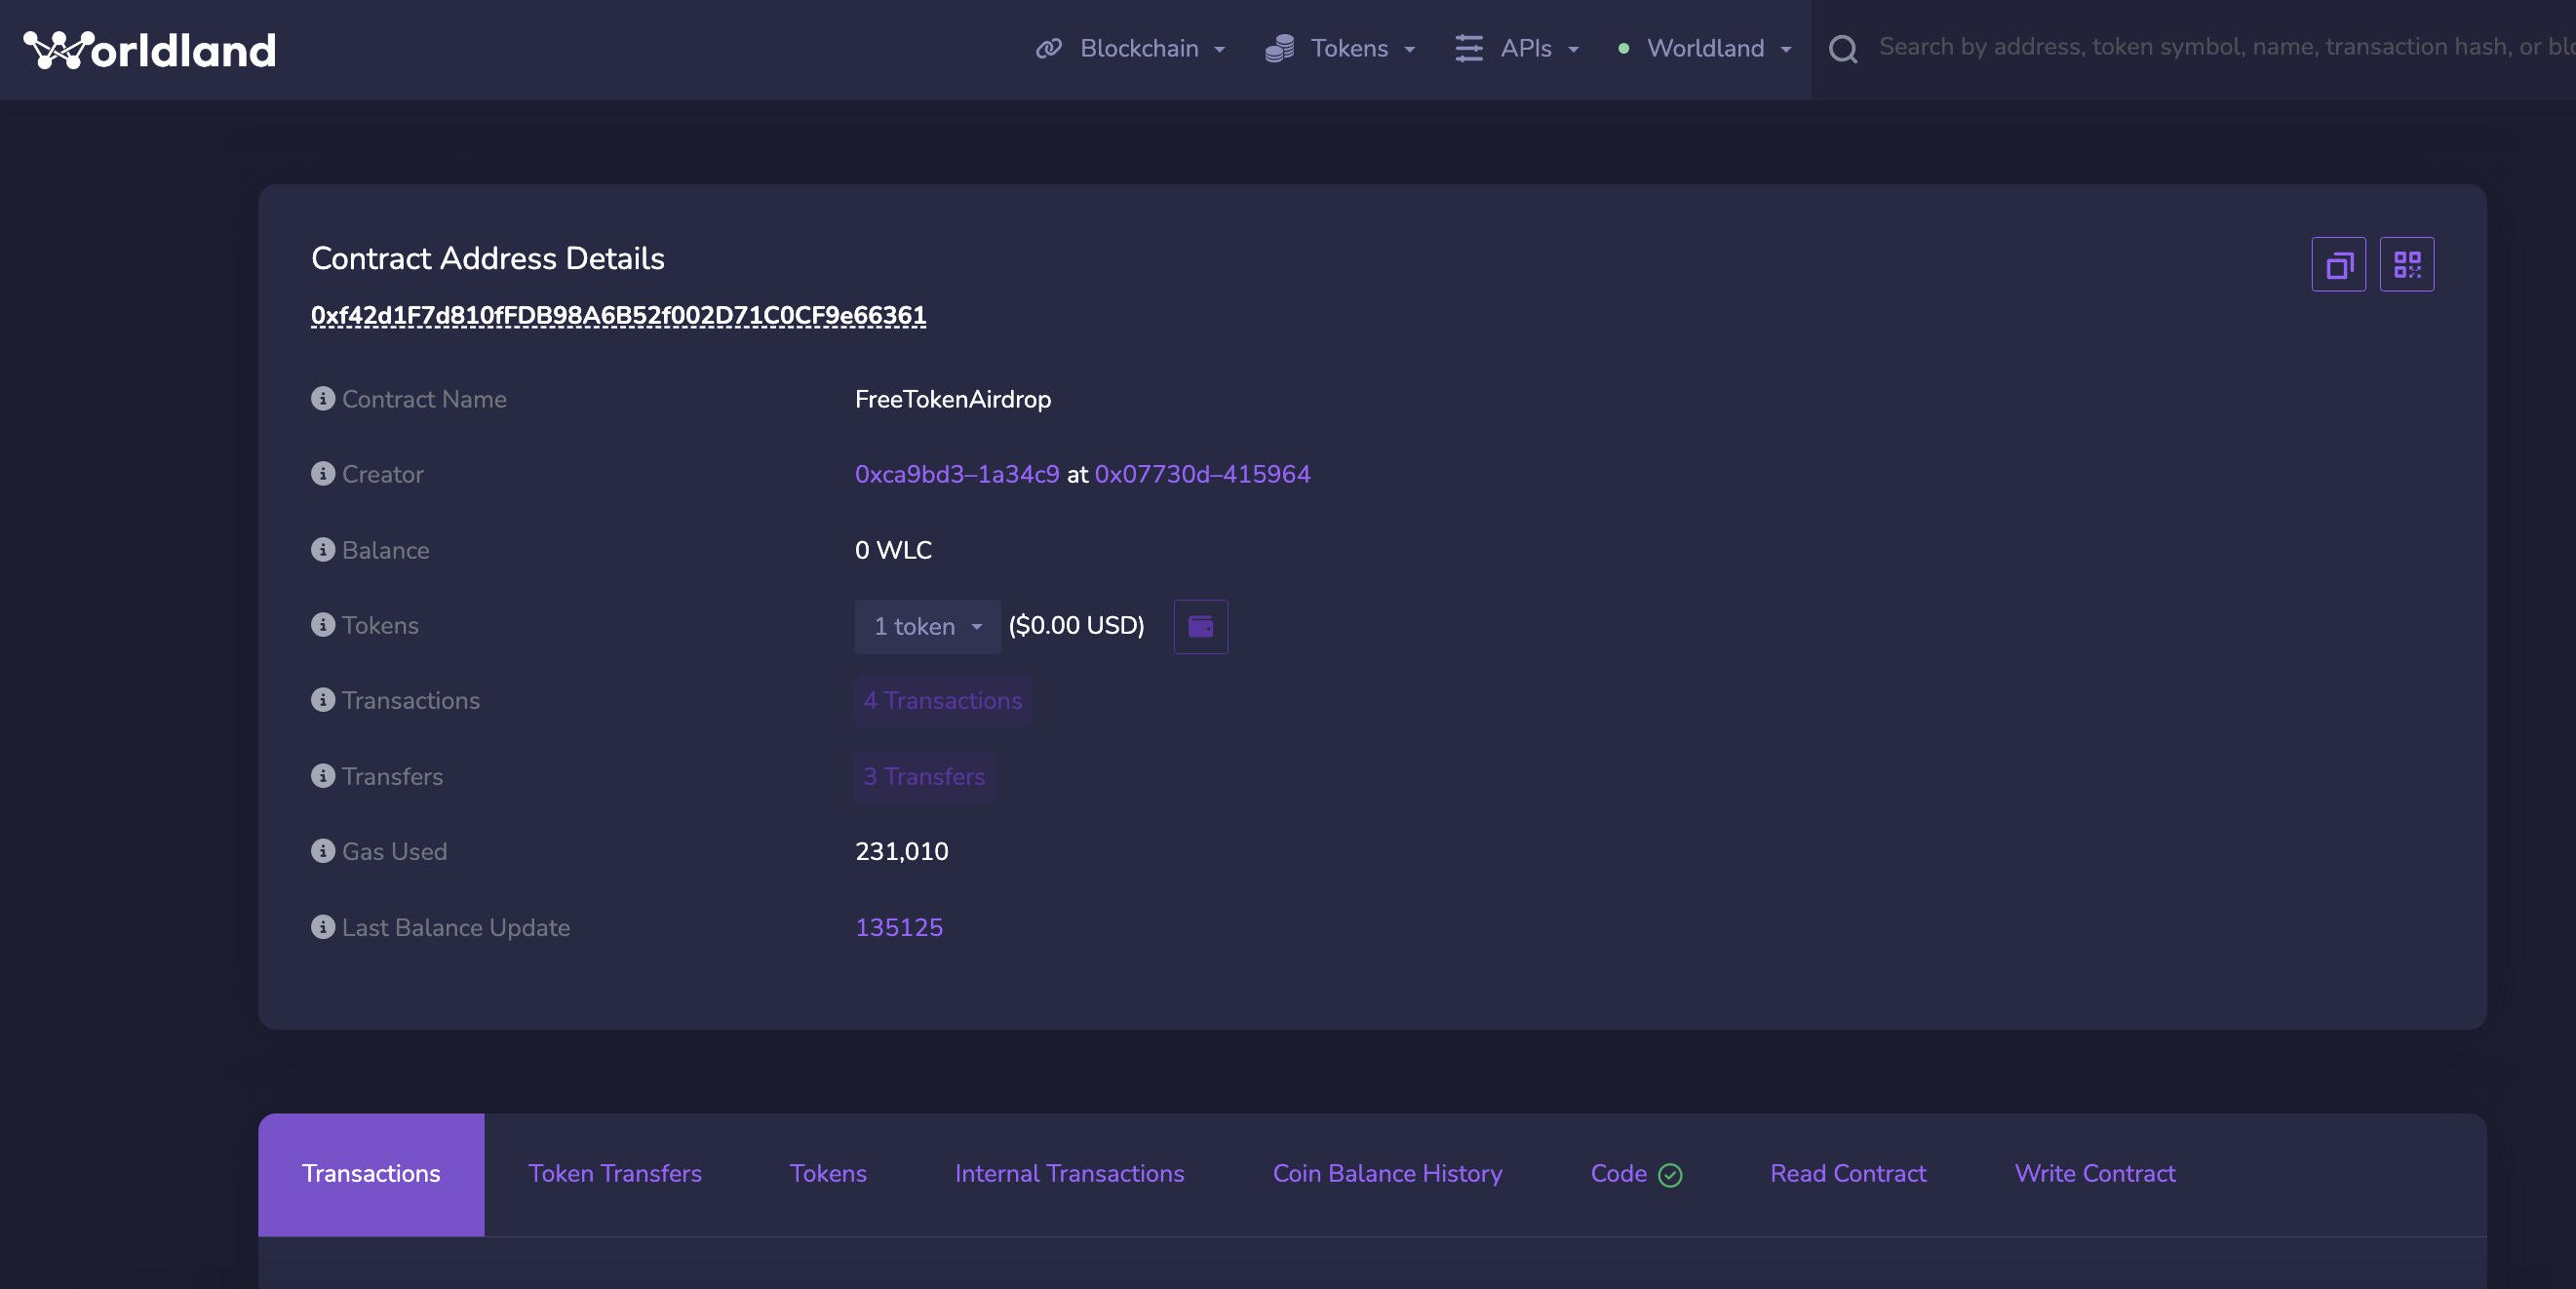The width and height of the screenshot is (2576, 1289).
Task: Open the QR code icon
Action: click(2406, 265)
